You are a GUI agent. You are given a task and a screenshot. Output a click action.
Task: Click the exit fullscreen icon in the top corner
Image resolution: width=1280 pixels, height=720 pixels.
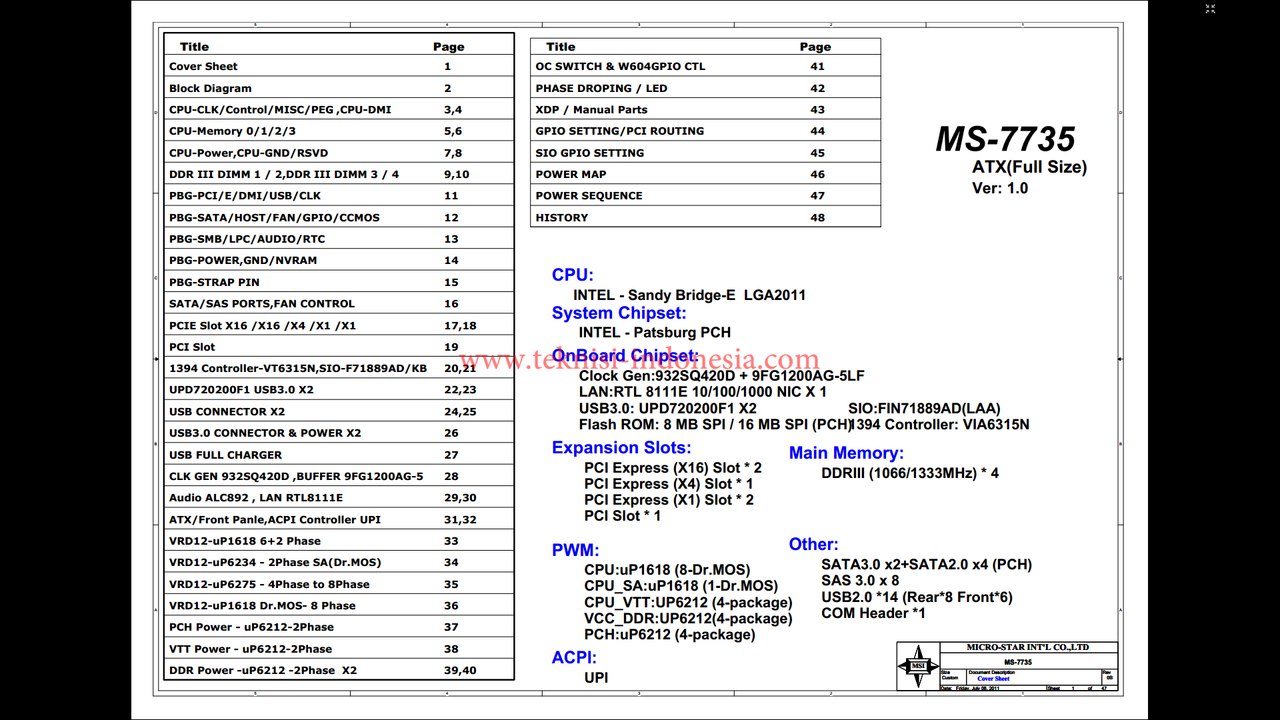pos(1210,8)
